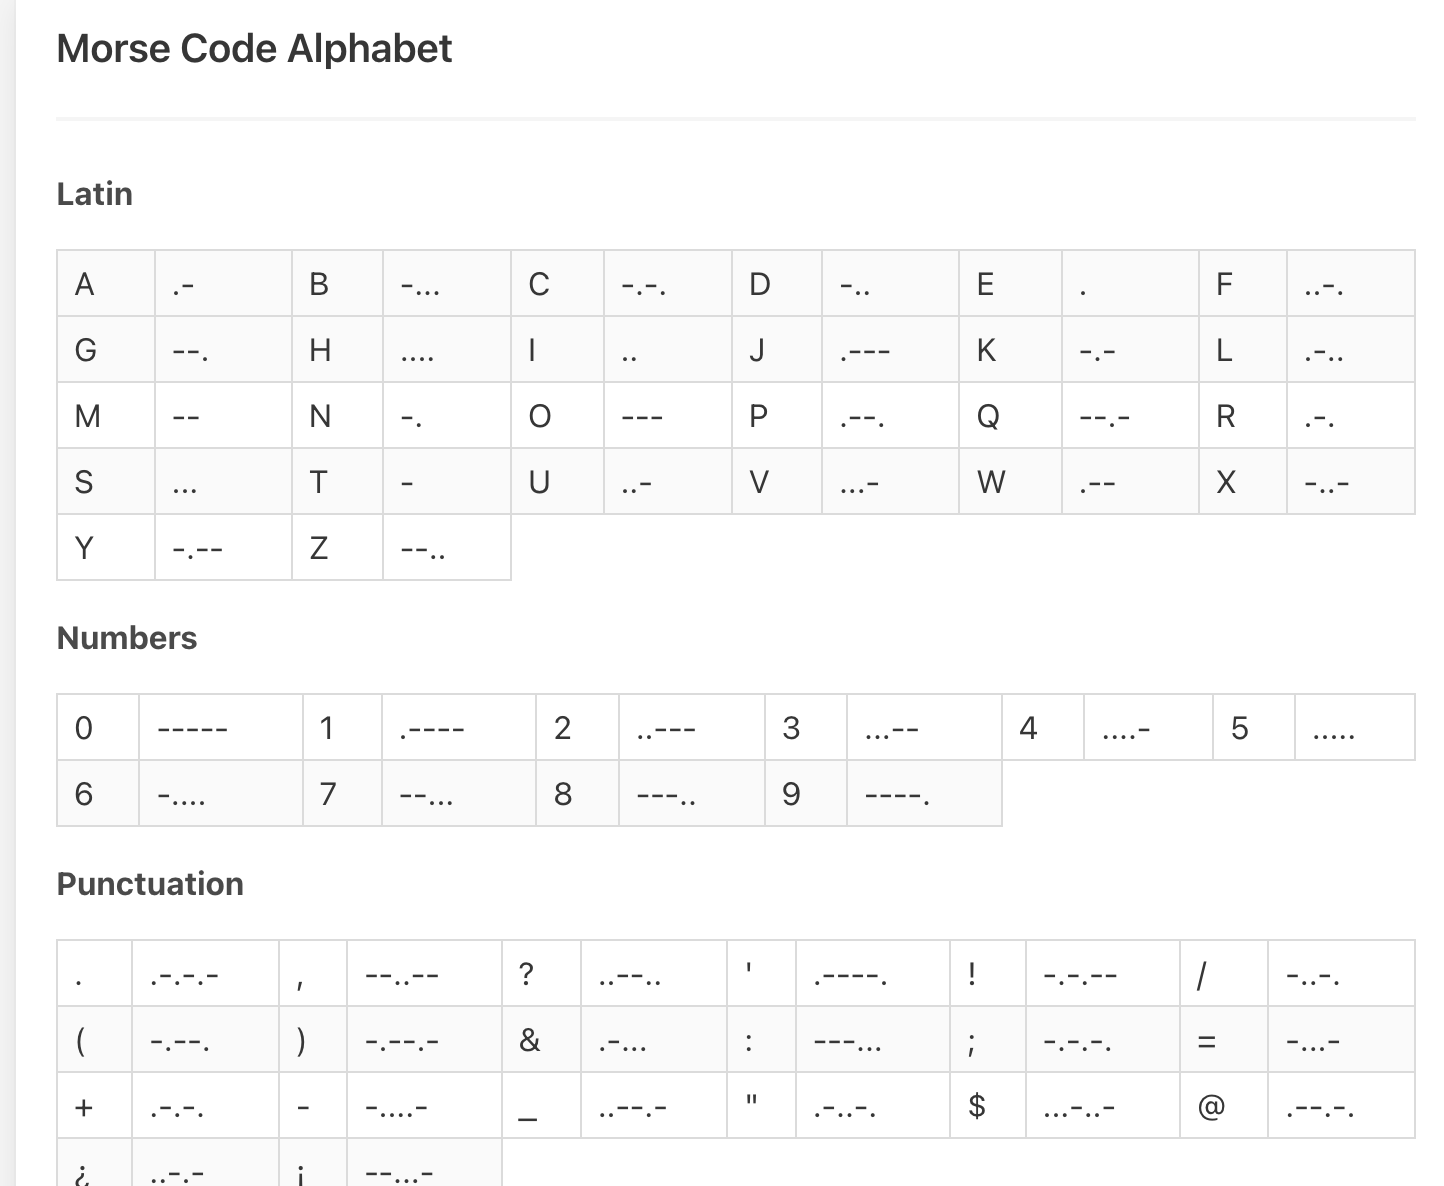This screenshot has width=1444, height=1186.
Task: Click the letter C cell
Action: (x=557, y=284)
